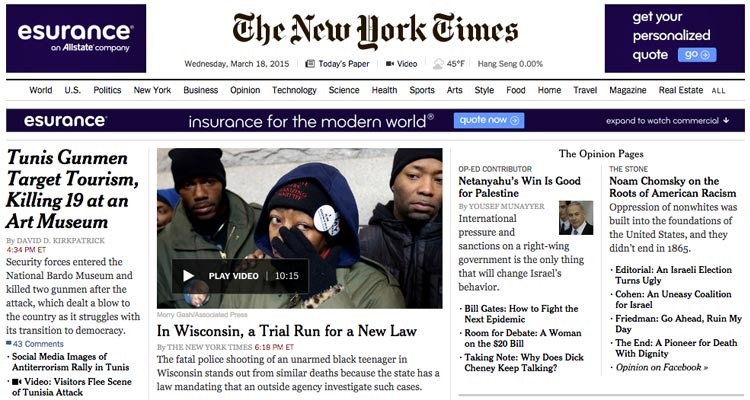Open Opinion on Facebook » link
This screenshot has width=750, height=400.
(662, 367)
